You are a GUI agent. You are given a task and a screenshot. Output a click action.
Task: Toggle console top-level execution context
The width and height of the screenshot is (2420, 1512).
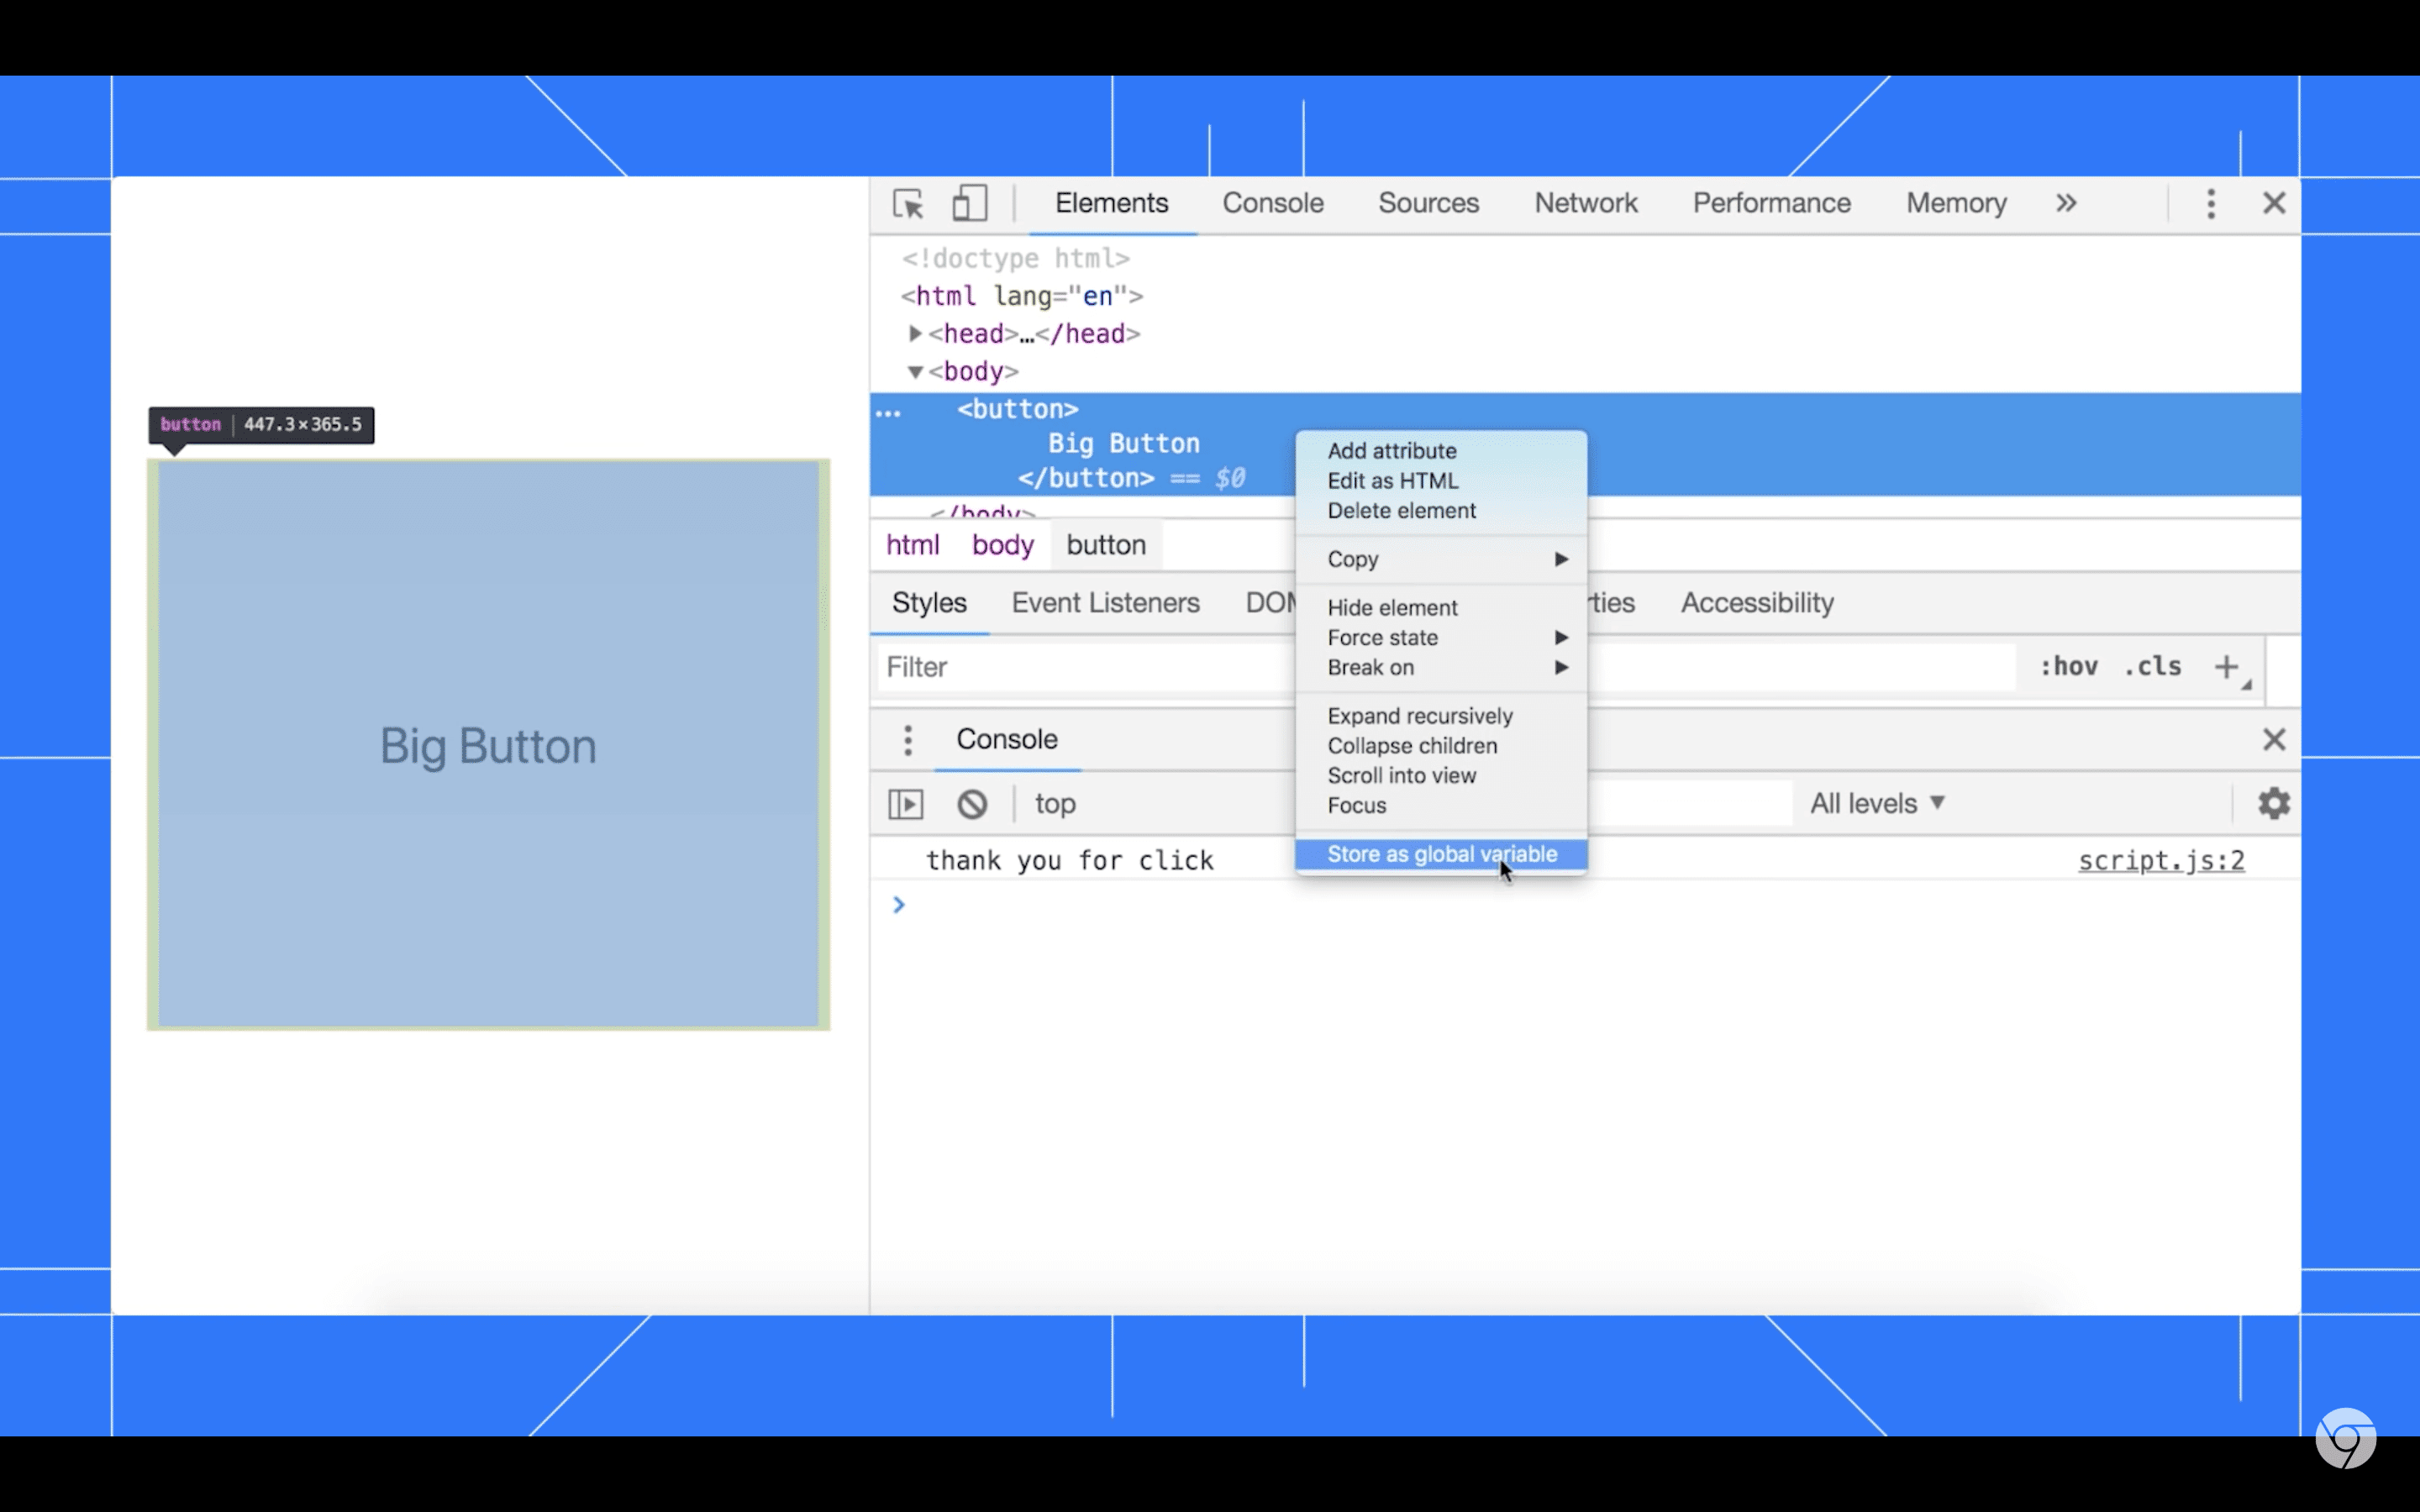(x=904, y=803)
